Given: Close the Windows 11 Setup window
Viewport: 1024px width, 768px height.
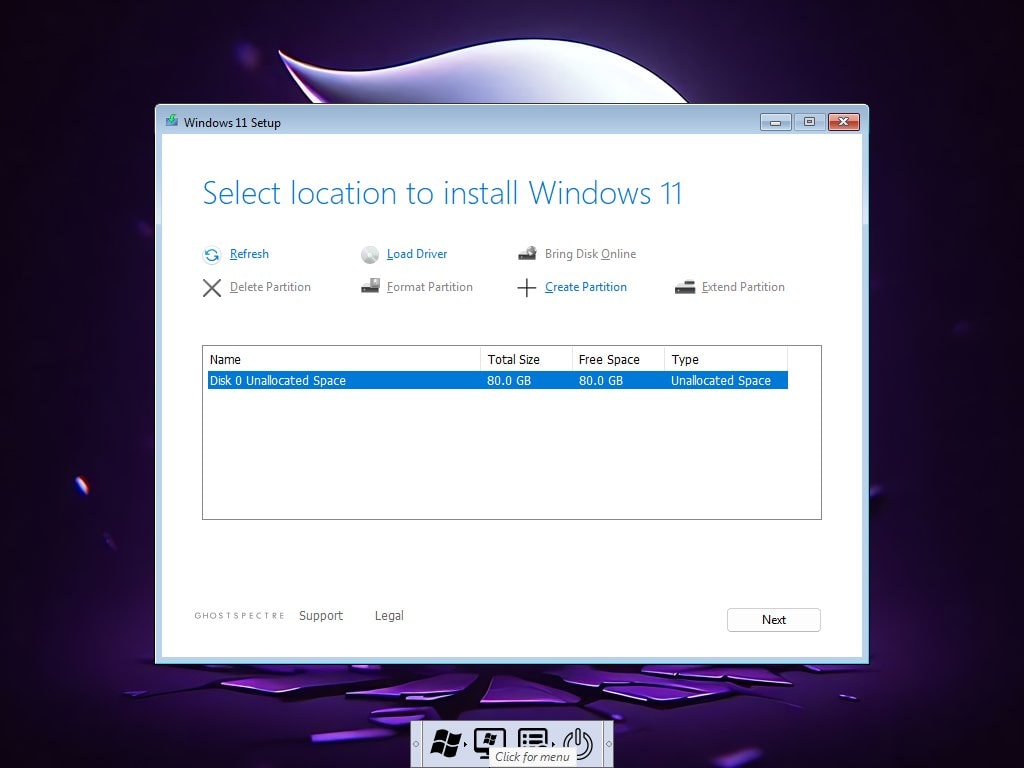Looking at the screenshot, I should pyautogui.click(x=844, y=122).
